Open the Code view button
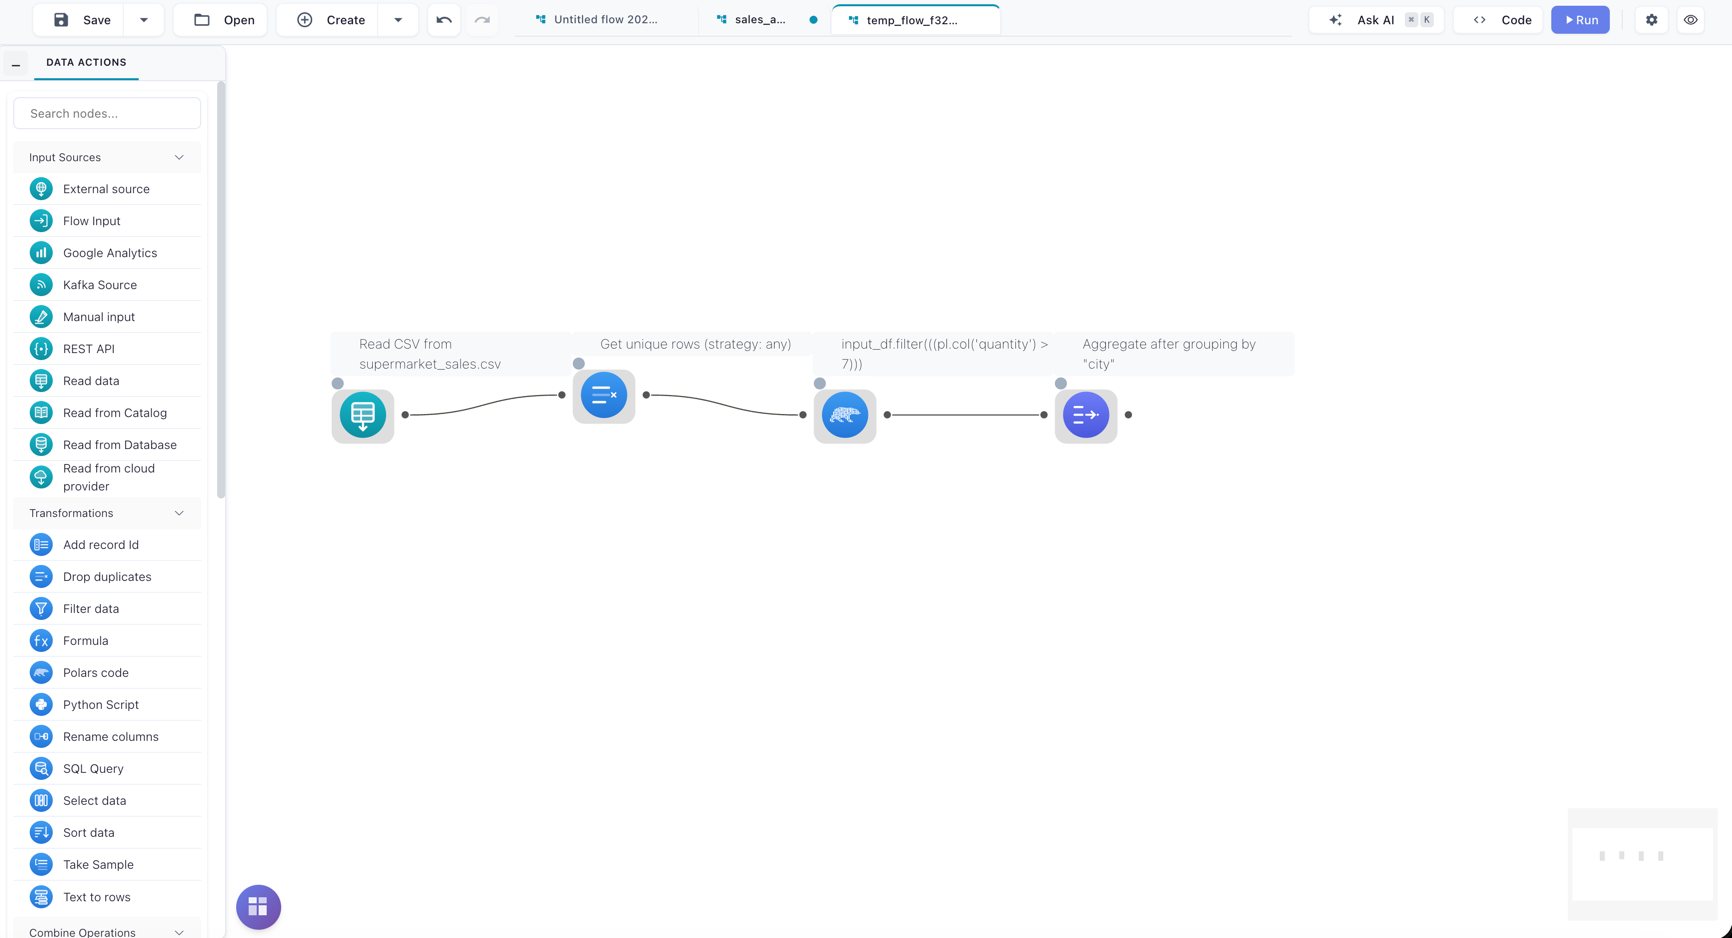 (x=1500, y=20)
